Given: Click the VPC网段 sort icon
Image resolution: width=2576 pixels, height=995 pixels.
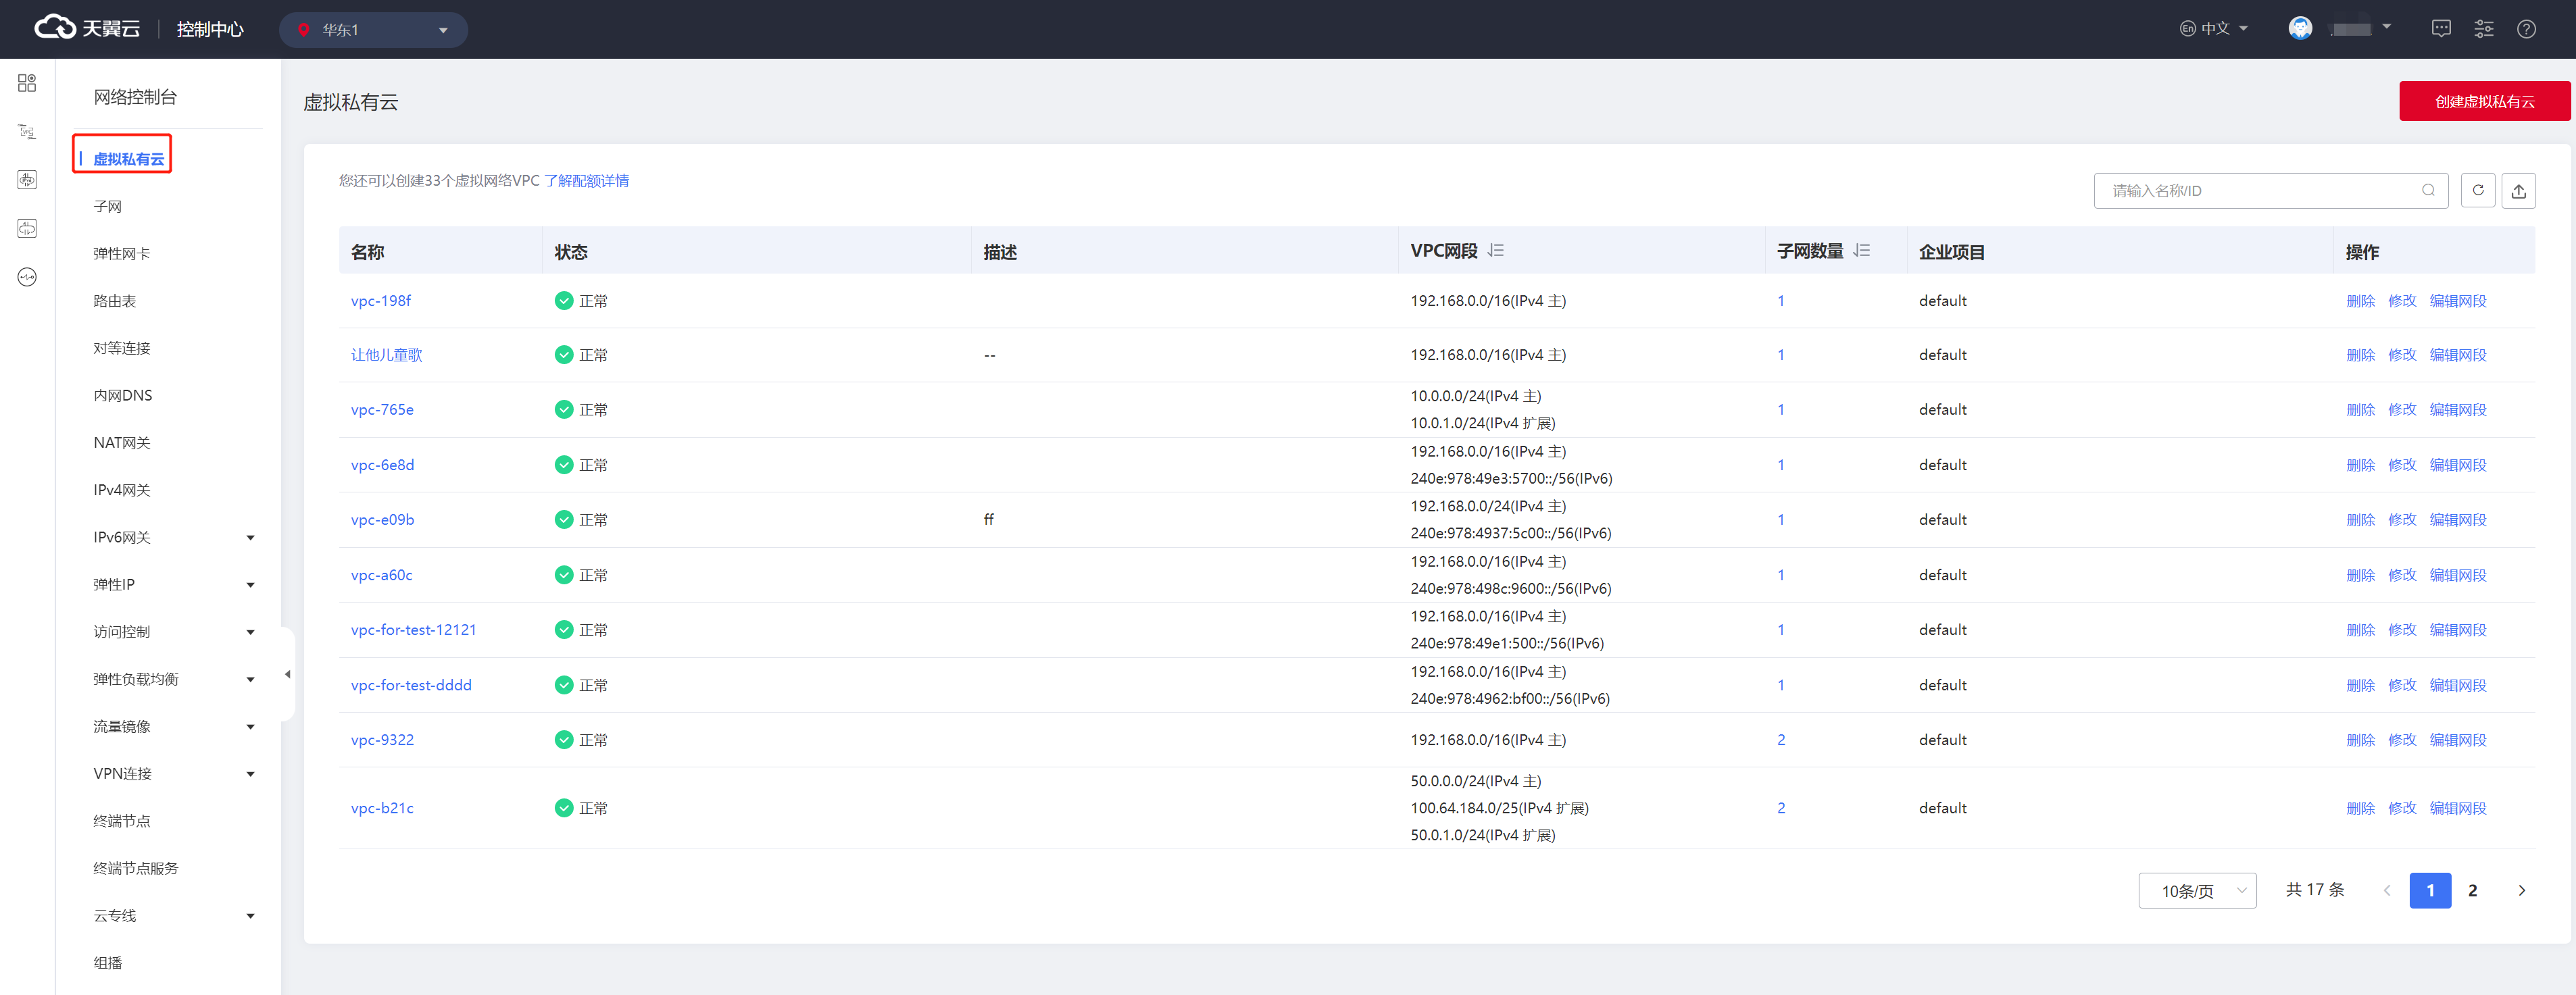Looking at the screenshot, I should [x=1496, y=251].
